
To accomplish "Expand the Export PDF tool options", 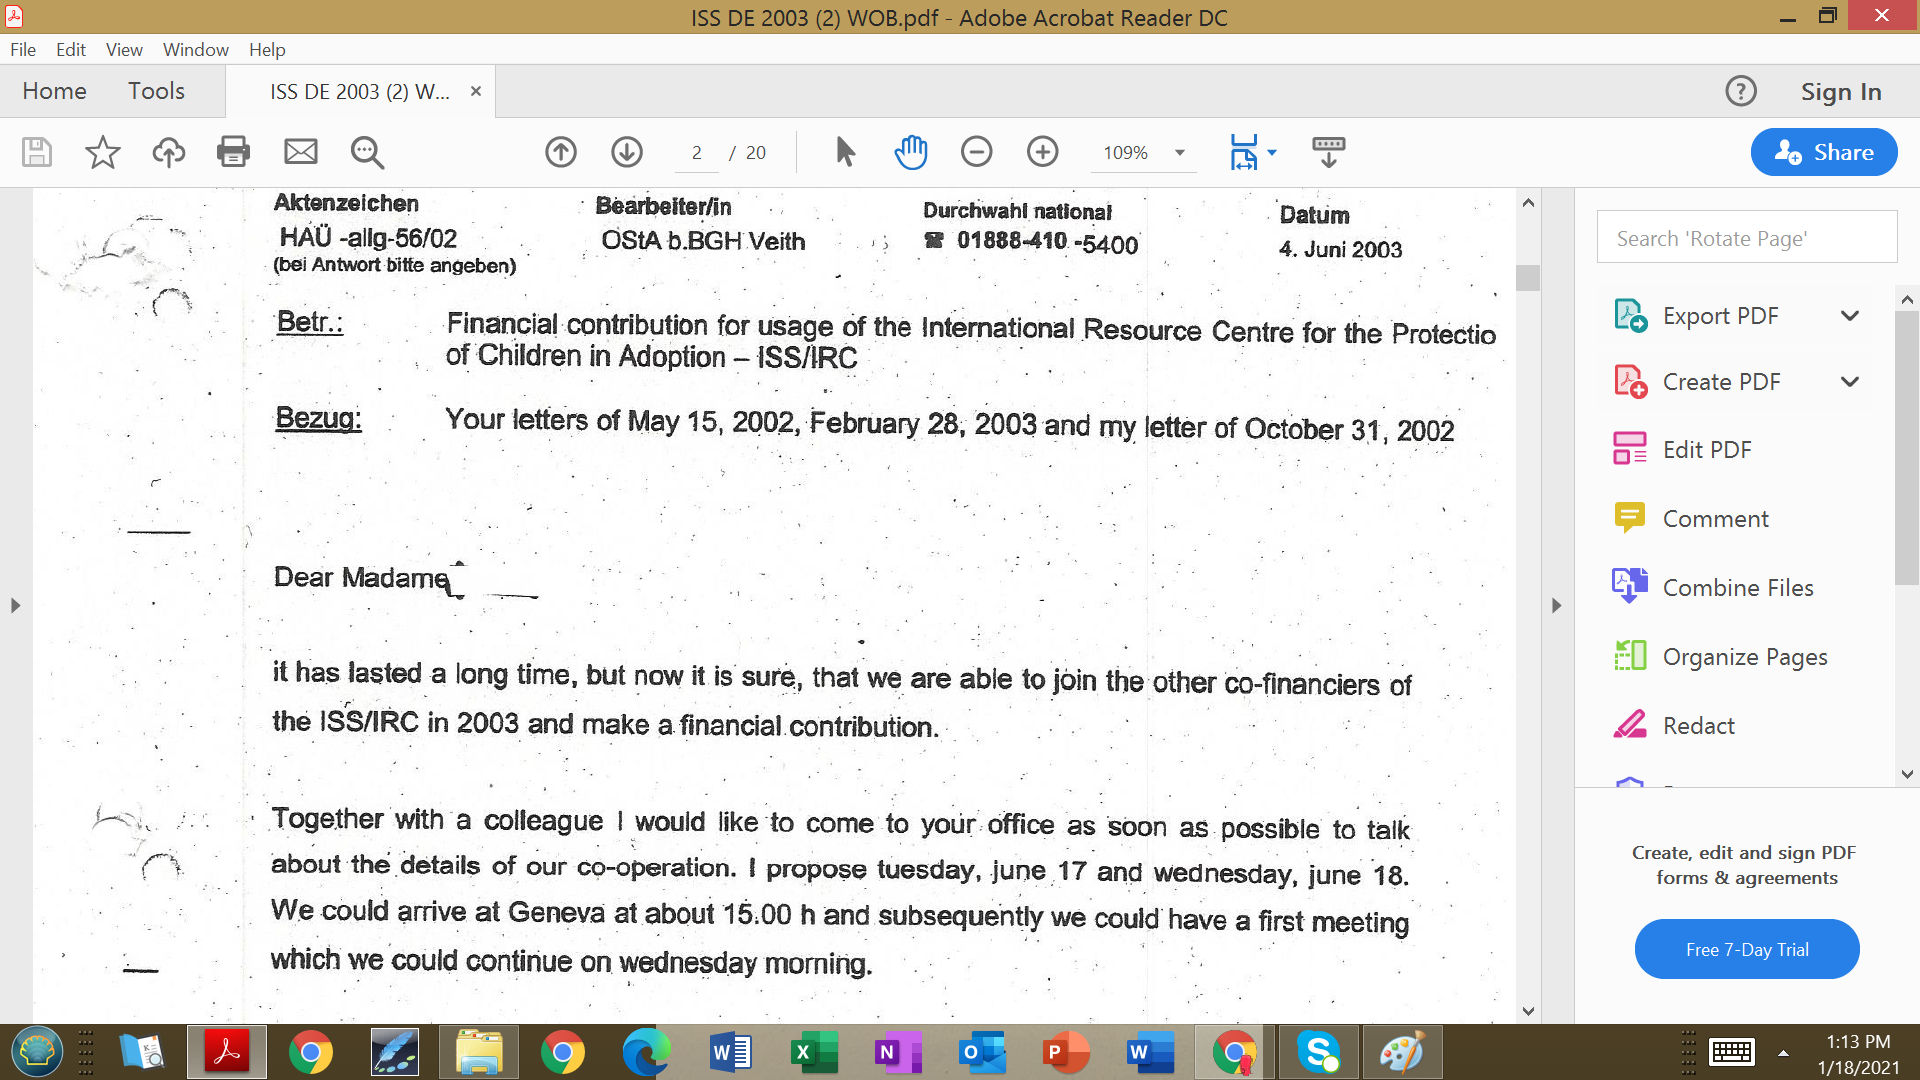I will click(1849, 316).
